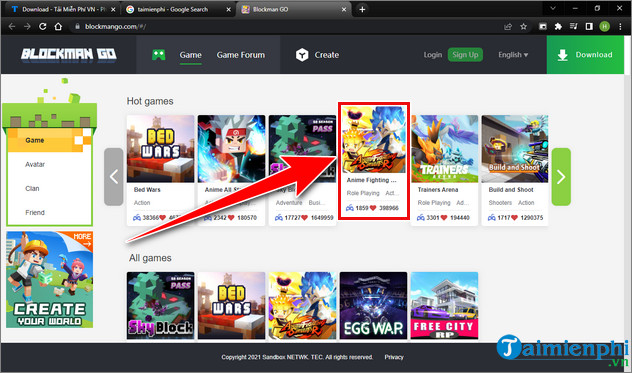Viewport: 632px width, 373px height.
Task: Open Anime Fighting in All games
Action: tap(302, 305)
